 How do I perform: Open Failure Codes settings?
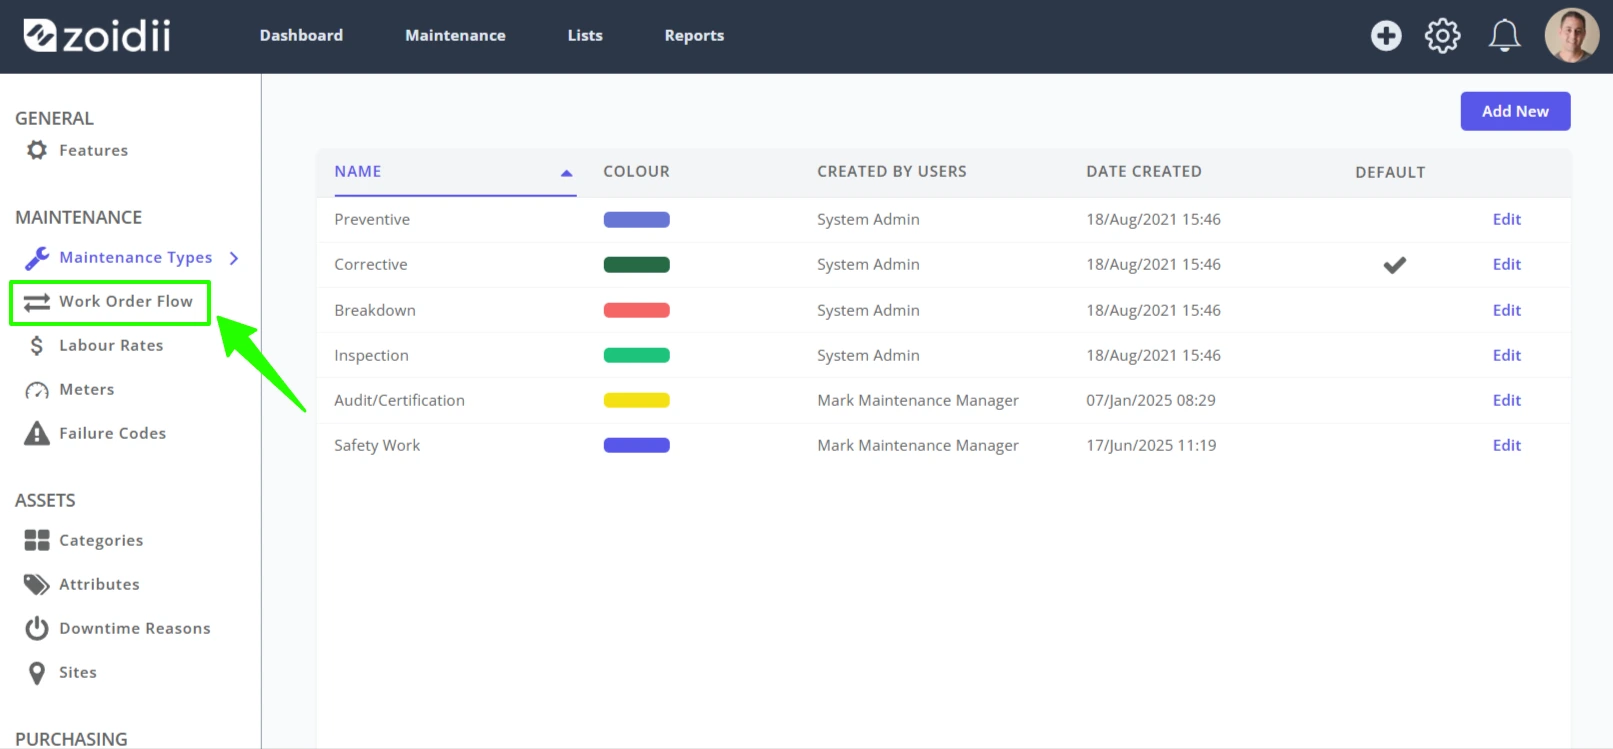click(112, 433)
